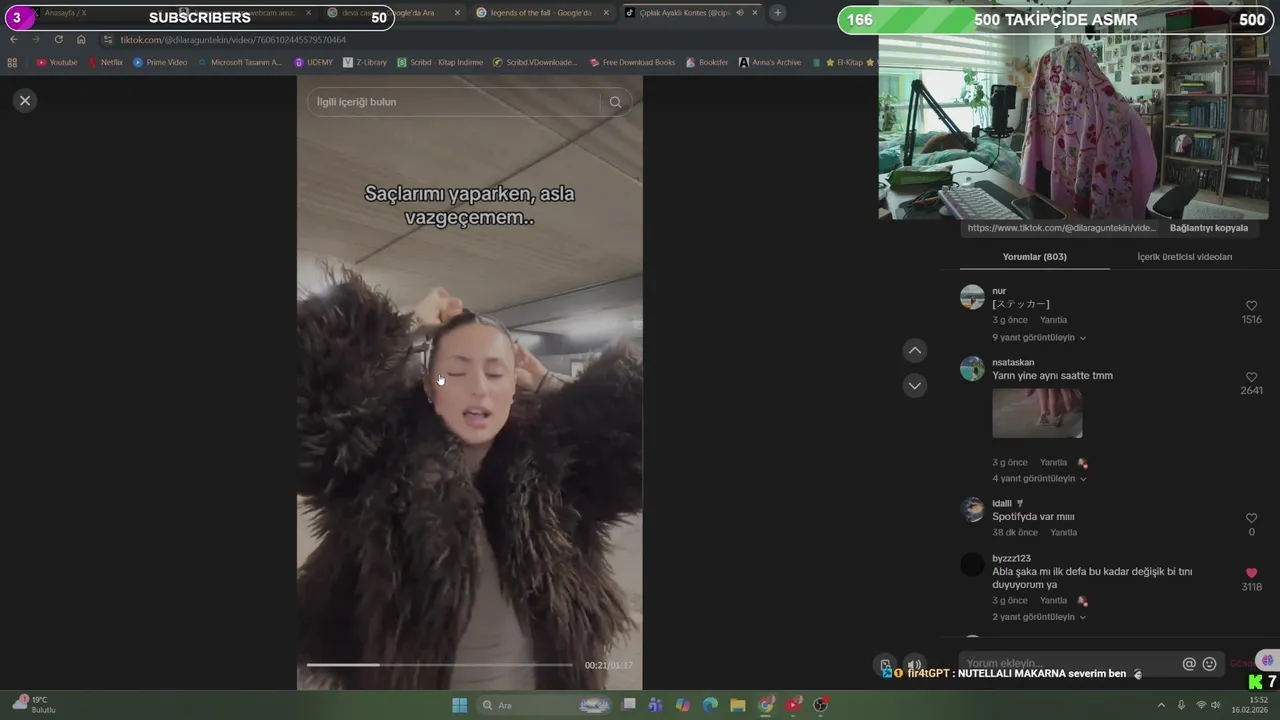Go to previous video with up arrow
Viewport: 1280px width, 720px height.
[915, 350]
